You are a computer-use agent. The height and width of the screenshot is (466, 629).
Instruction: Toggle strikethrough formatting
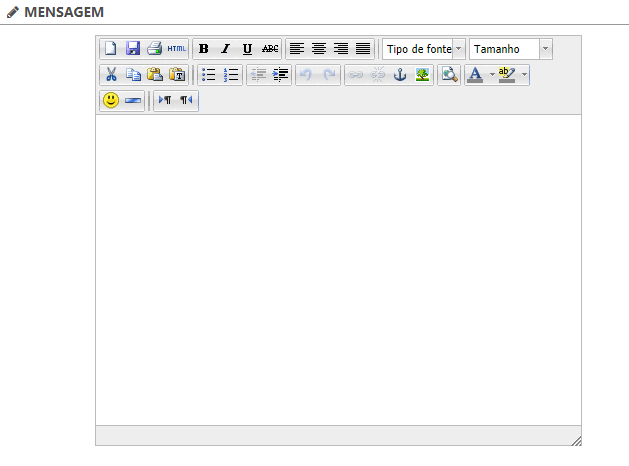tap(270, 49)
